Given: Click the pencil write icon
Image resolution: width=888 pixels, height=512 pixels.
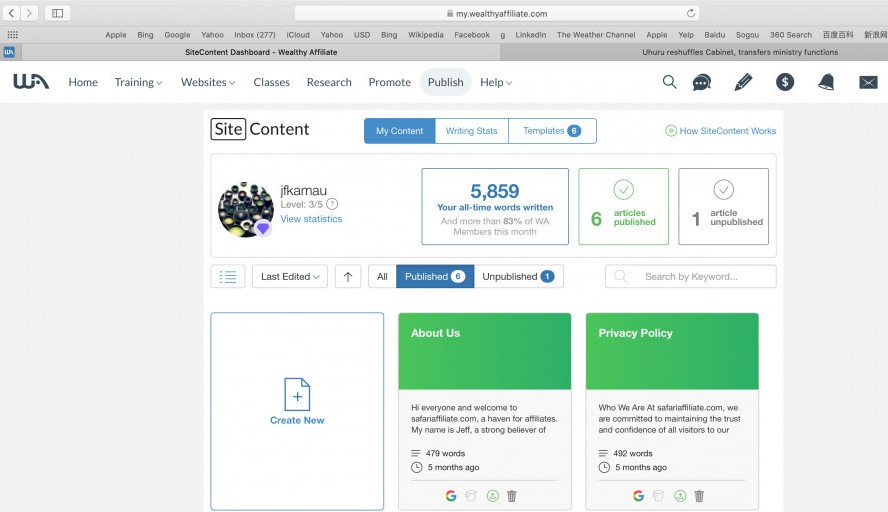Looking at the screenshot, I should click(x=743, y=82).
